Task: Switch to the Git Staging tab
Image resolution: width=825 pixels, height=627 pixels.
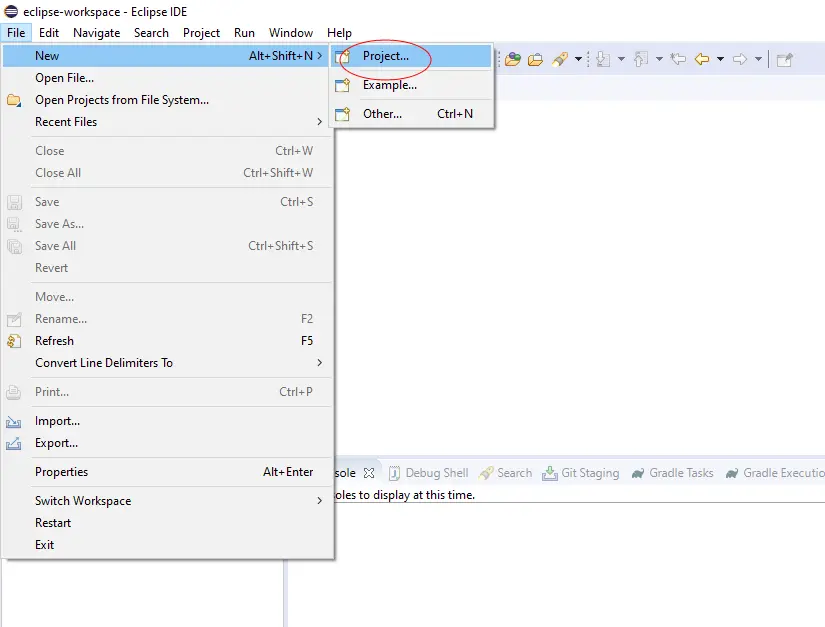Action: (581, 473)
